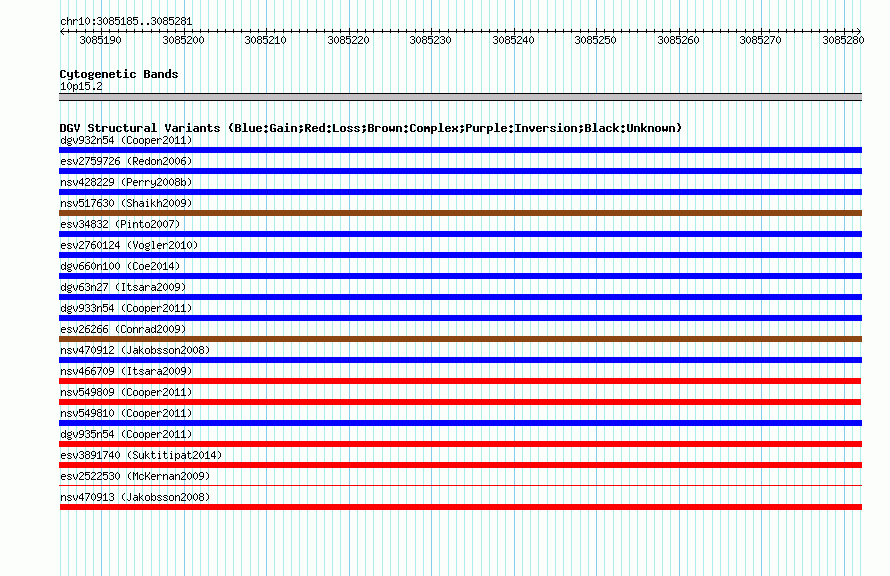Click ruler position 3085200

click(183, 40)
